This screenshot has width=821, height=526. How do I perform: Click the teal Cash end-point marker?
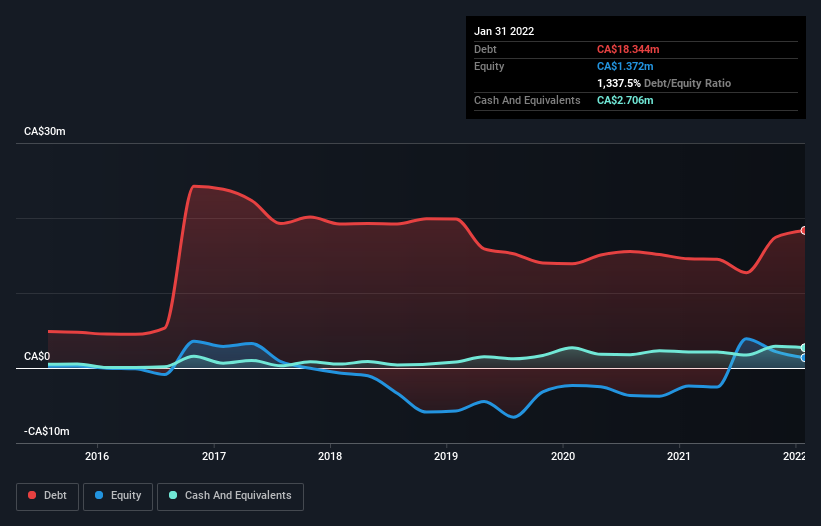click(804, 348)
